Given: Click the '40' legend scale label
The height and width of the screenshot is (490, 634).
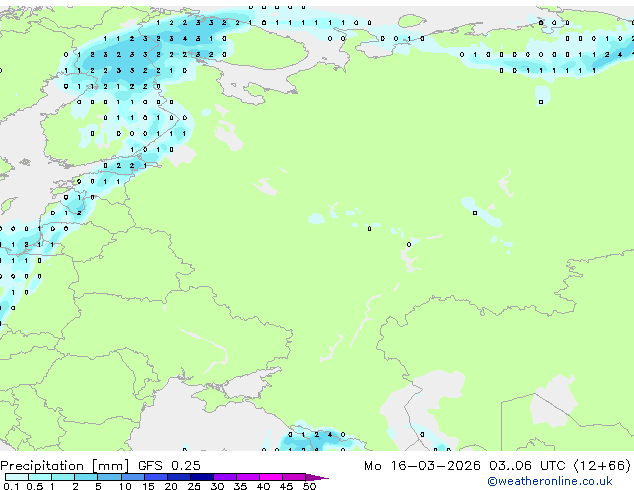Looking at the screenshot, I should (x=263, y=486).
